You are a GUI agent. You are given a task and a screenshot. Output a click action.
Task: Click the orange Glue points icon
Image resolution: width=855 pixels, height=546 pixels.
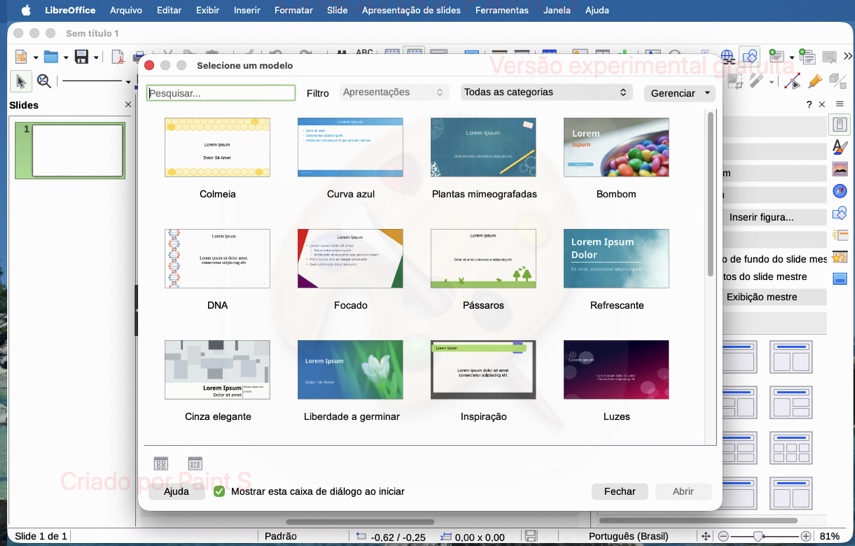815,81
